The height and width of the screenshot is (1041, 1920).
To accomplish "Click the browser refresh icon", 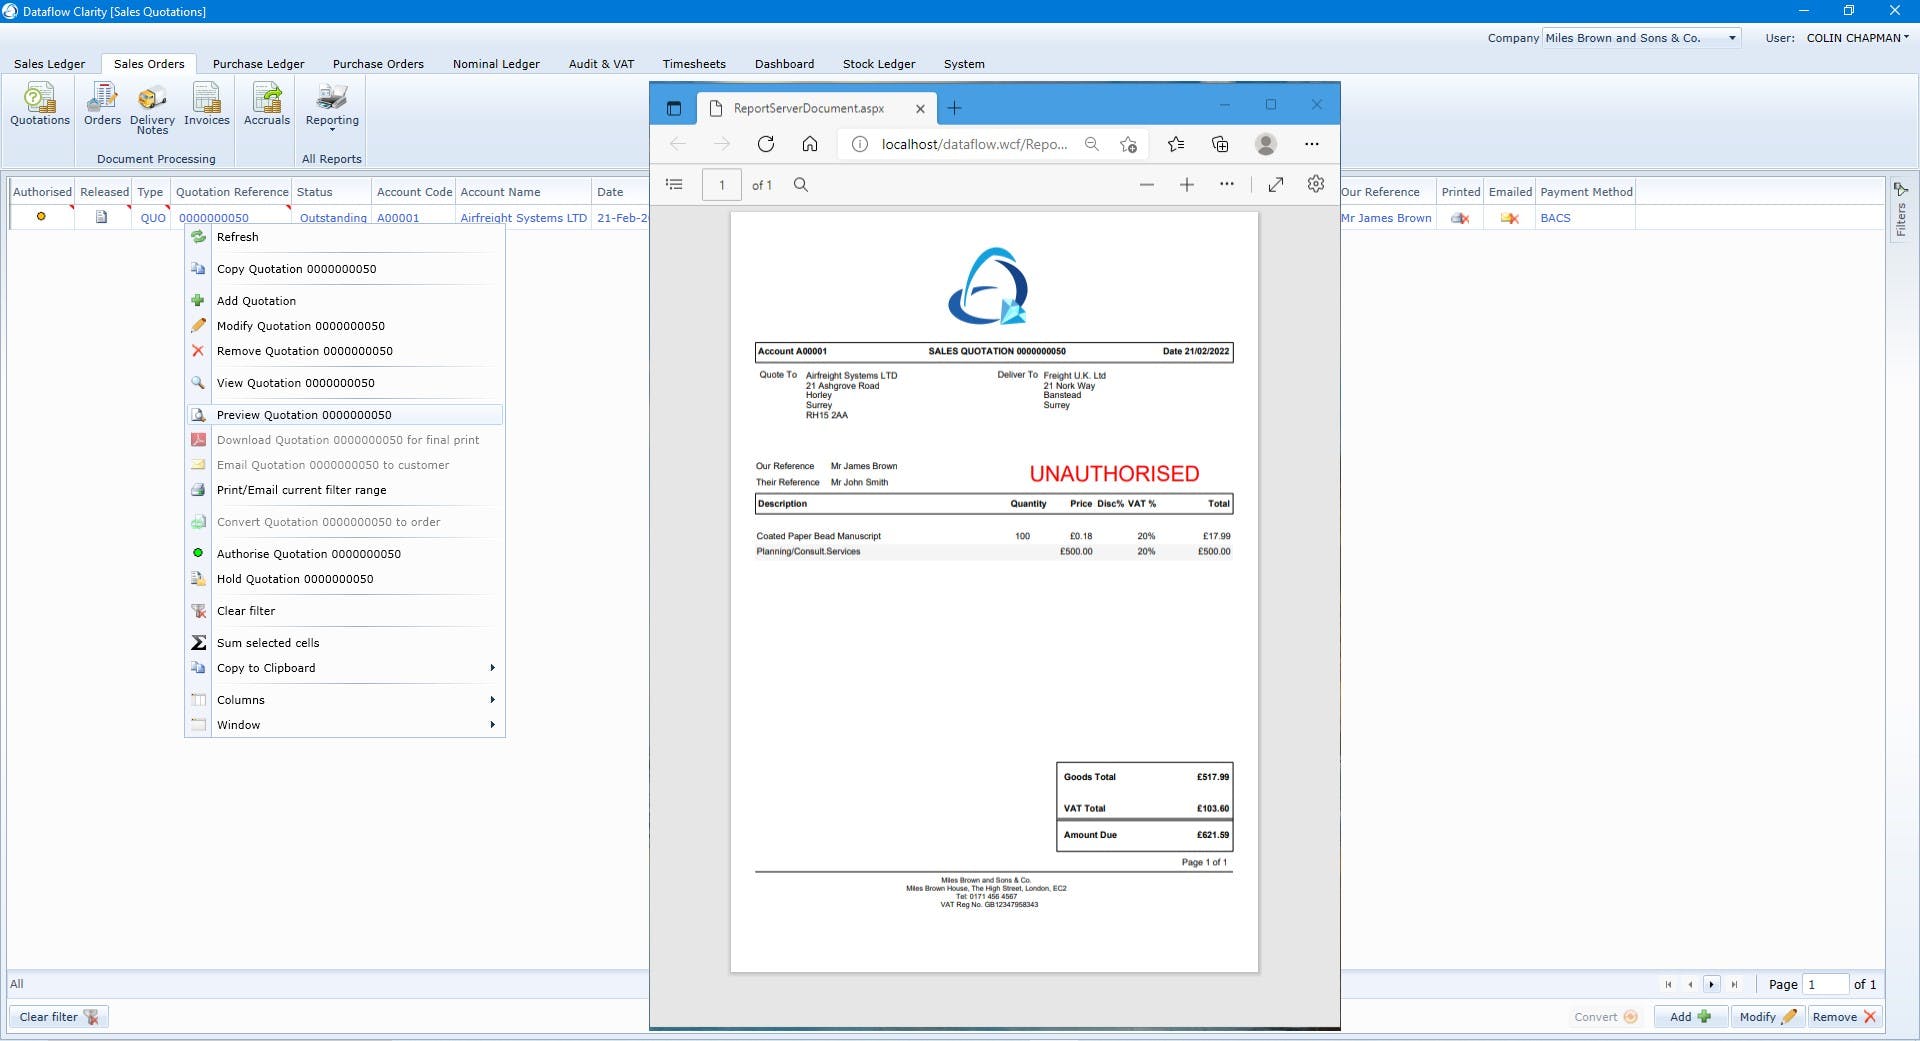I will point(766,144).
